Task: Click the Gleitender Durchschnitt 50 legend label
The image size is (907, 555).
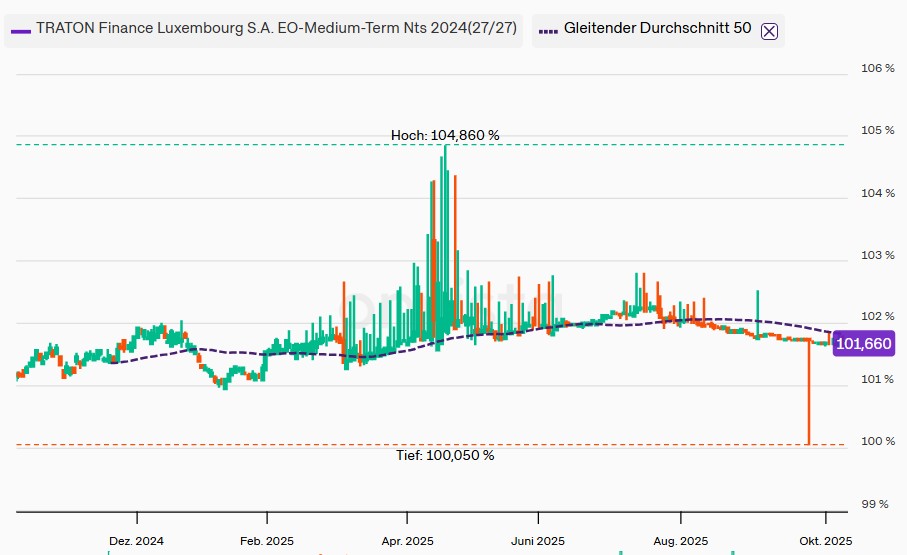Action: click(x=657, y=29)
